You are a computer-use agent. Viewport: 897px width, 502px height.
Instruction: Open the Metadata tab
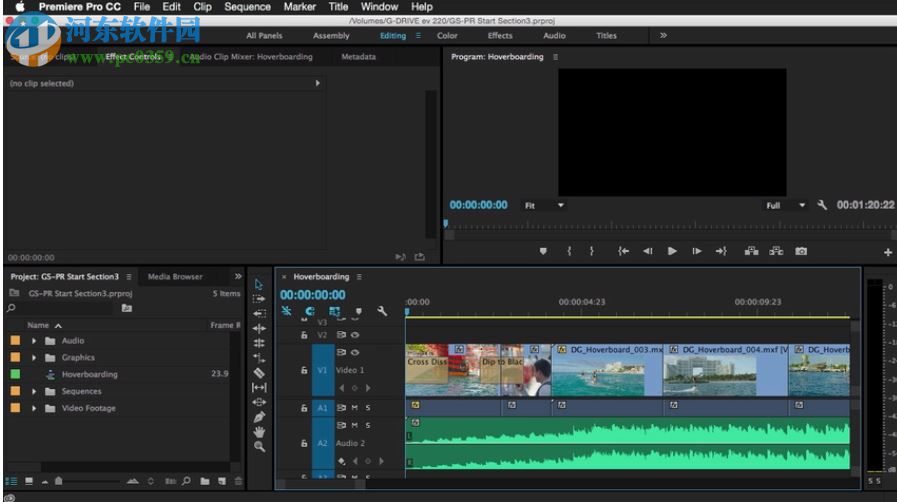(x=359, y=57)
